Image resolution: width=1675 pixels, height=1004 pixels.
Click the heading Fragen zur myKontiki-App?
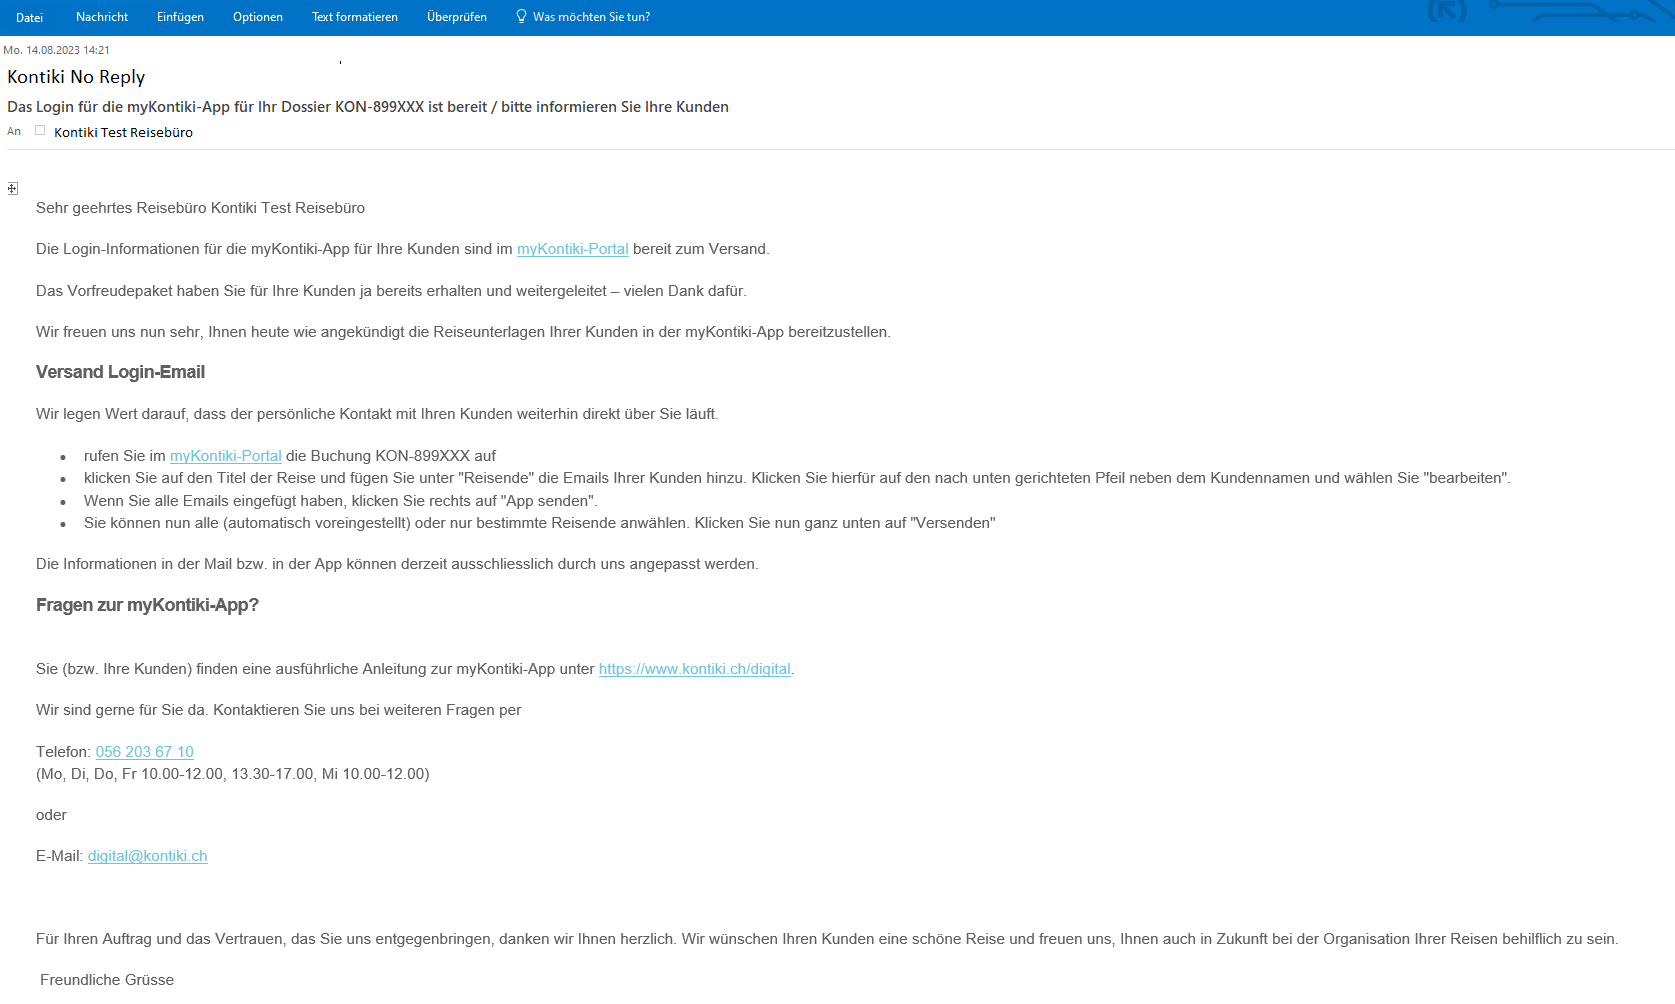(147, 605)
